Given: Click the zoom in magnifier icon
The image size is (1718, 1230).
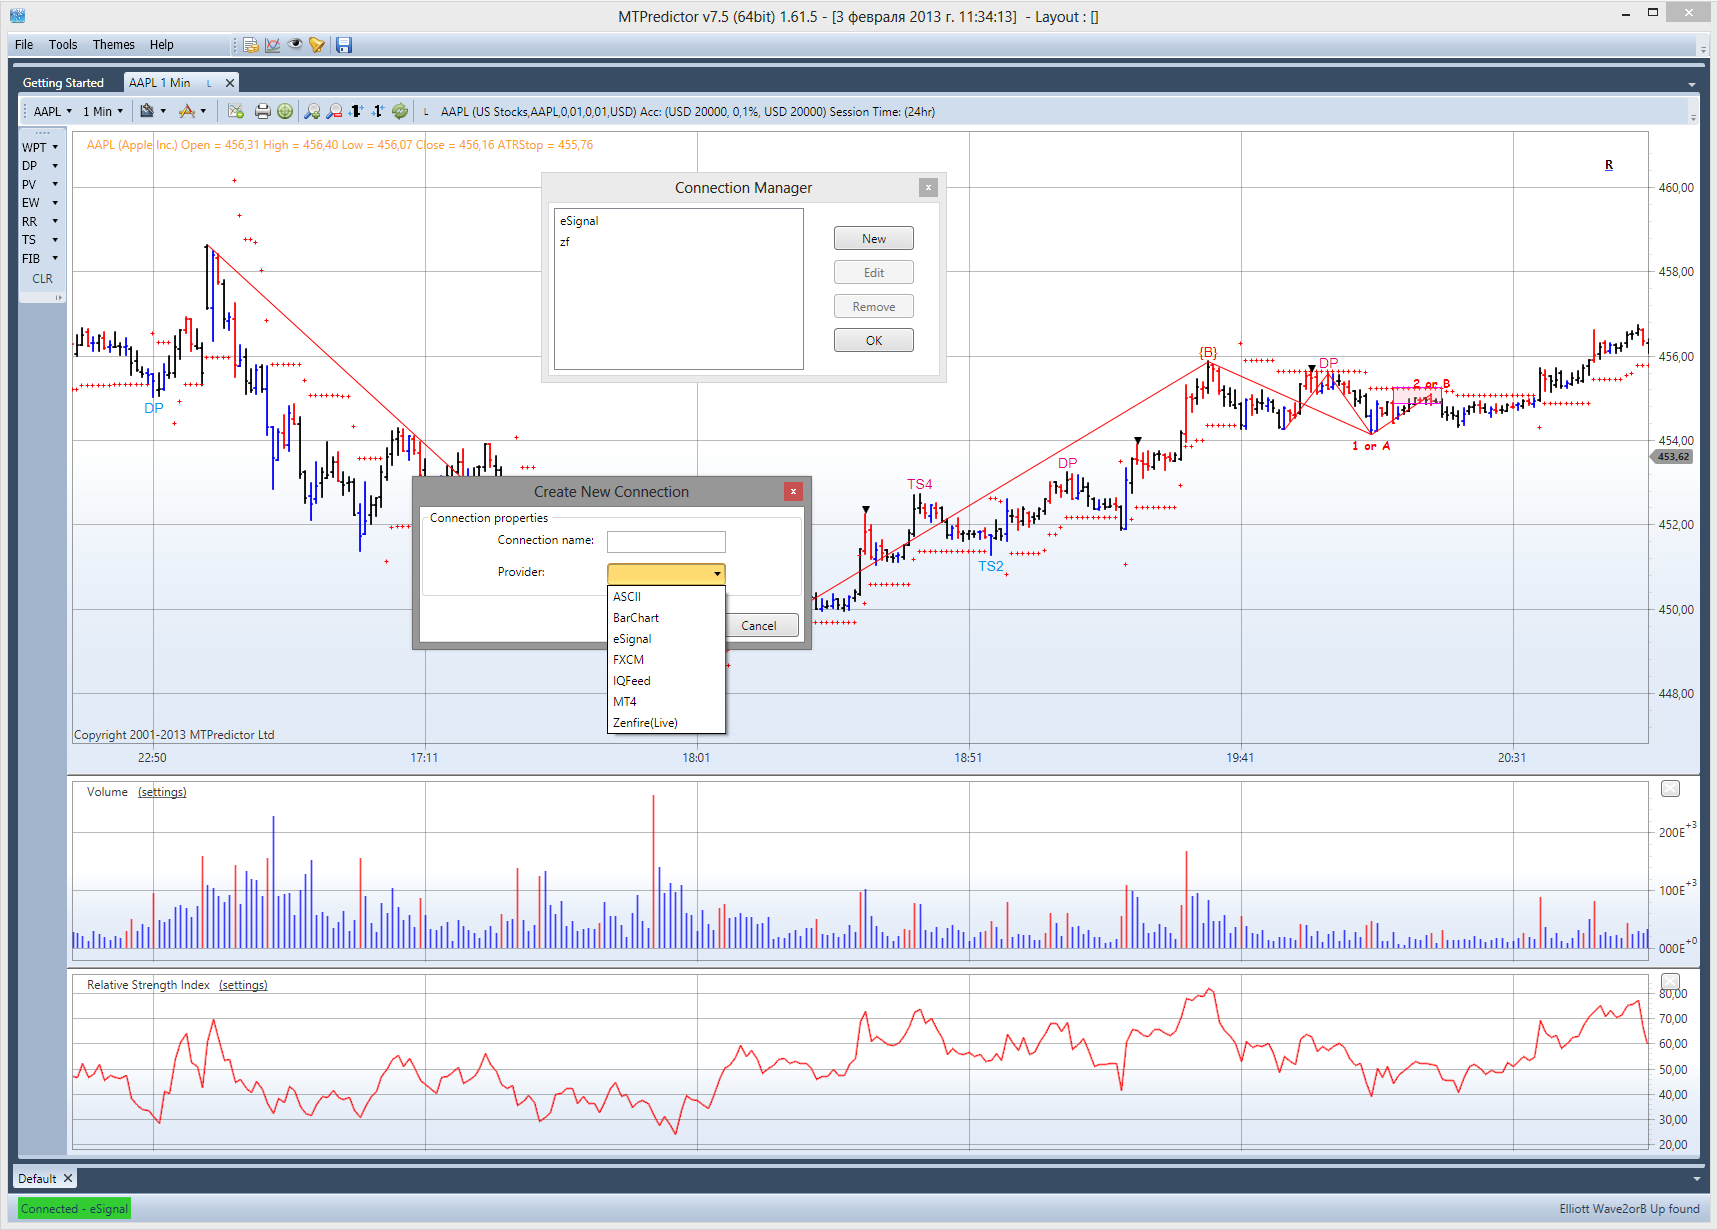Looking at the screenshot, I should pos(313,111).
